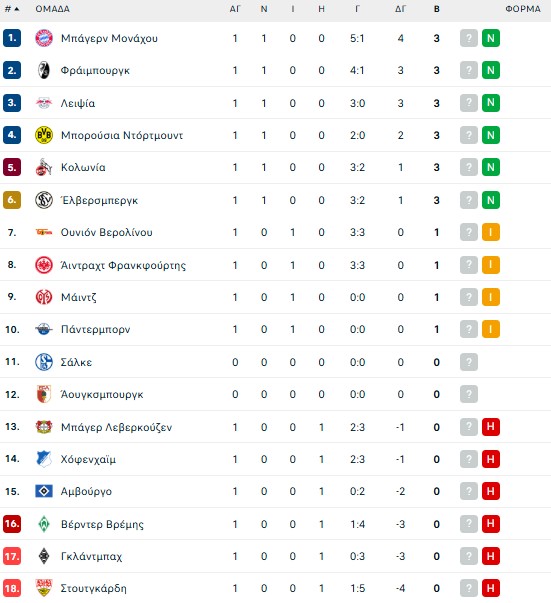Click green N form badge for Έλβερσμπεργκ
The height and width of the screenshot is (603, 551).
(491, 200)
